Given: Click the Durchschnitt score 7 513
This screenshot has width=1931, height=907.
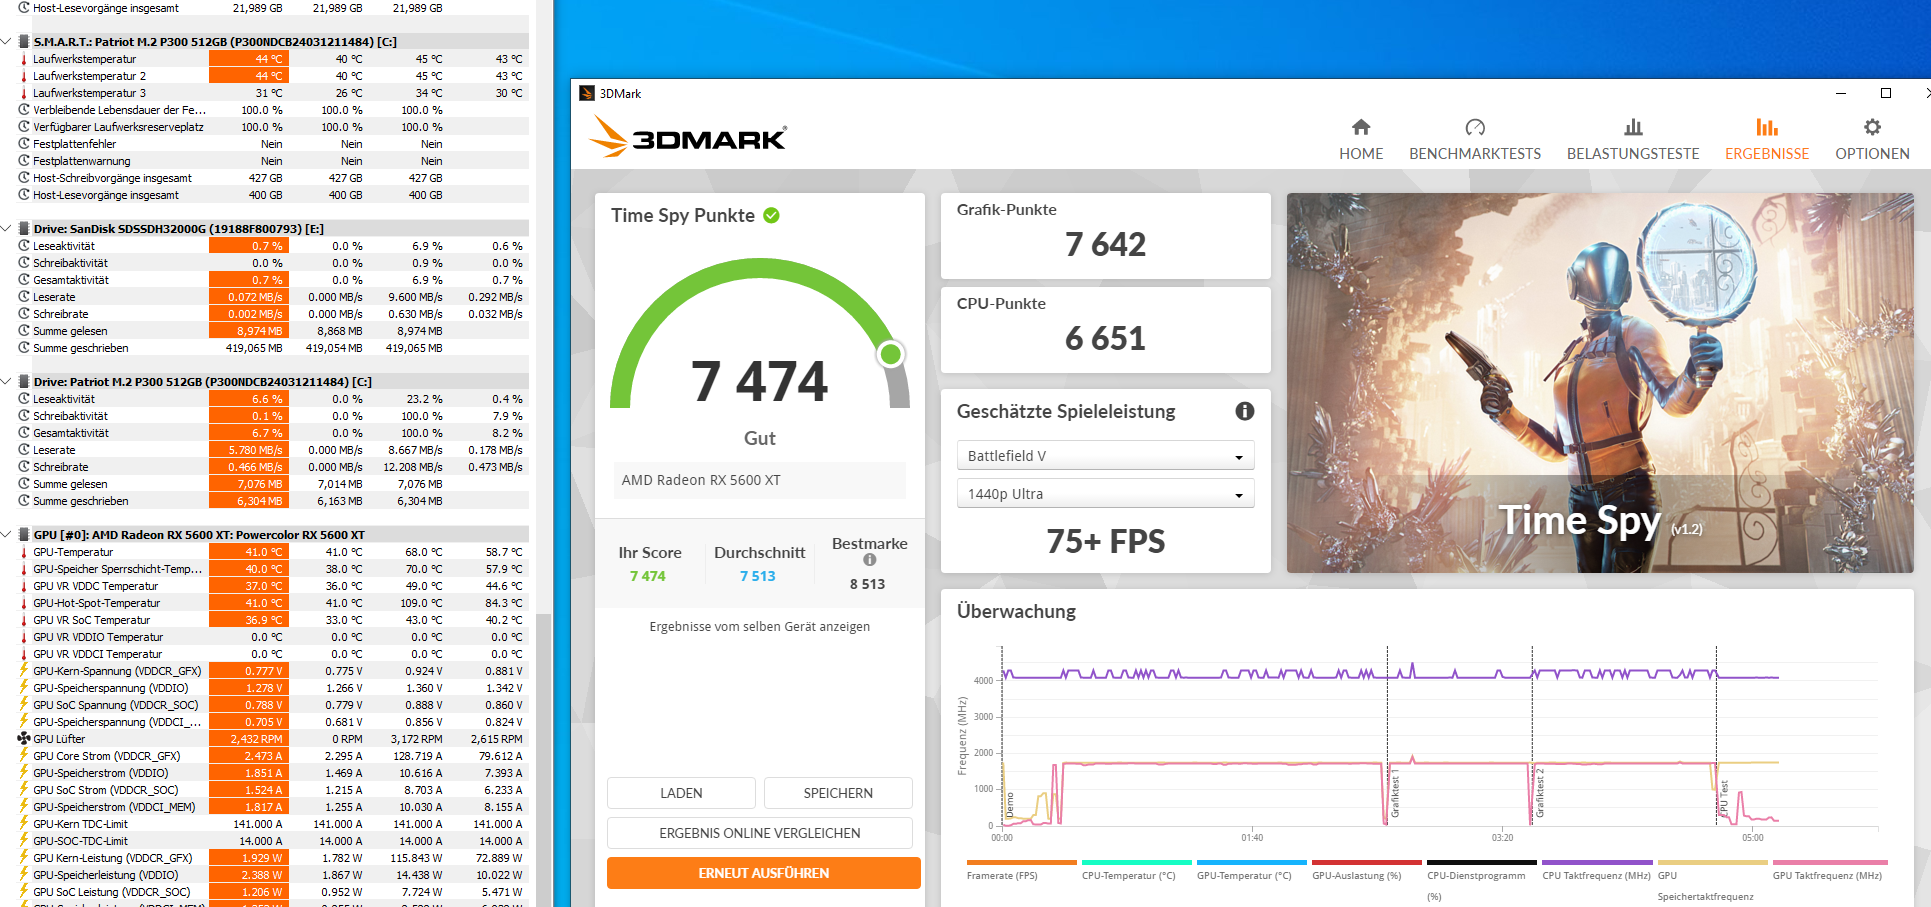Looking at the screenshot, I should tap(758, 576).
